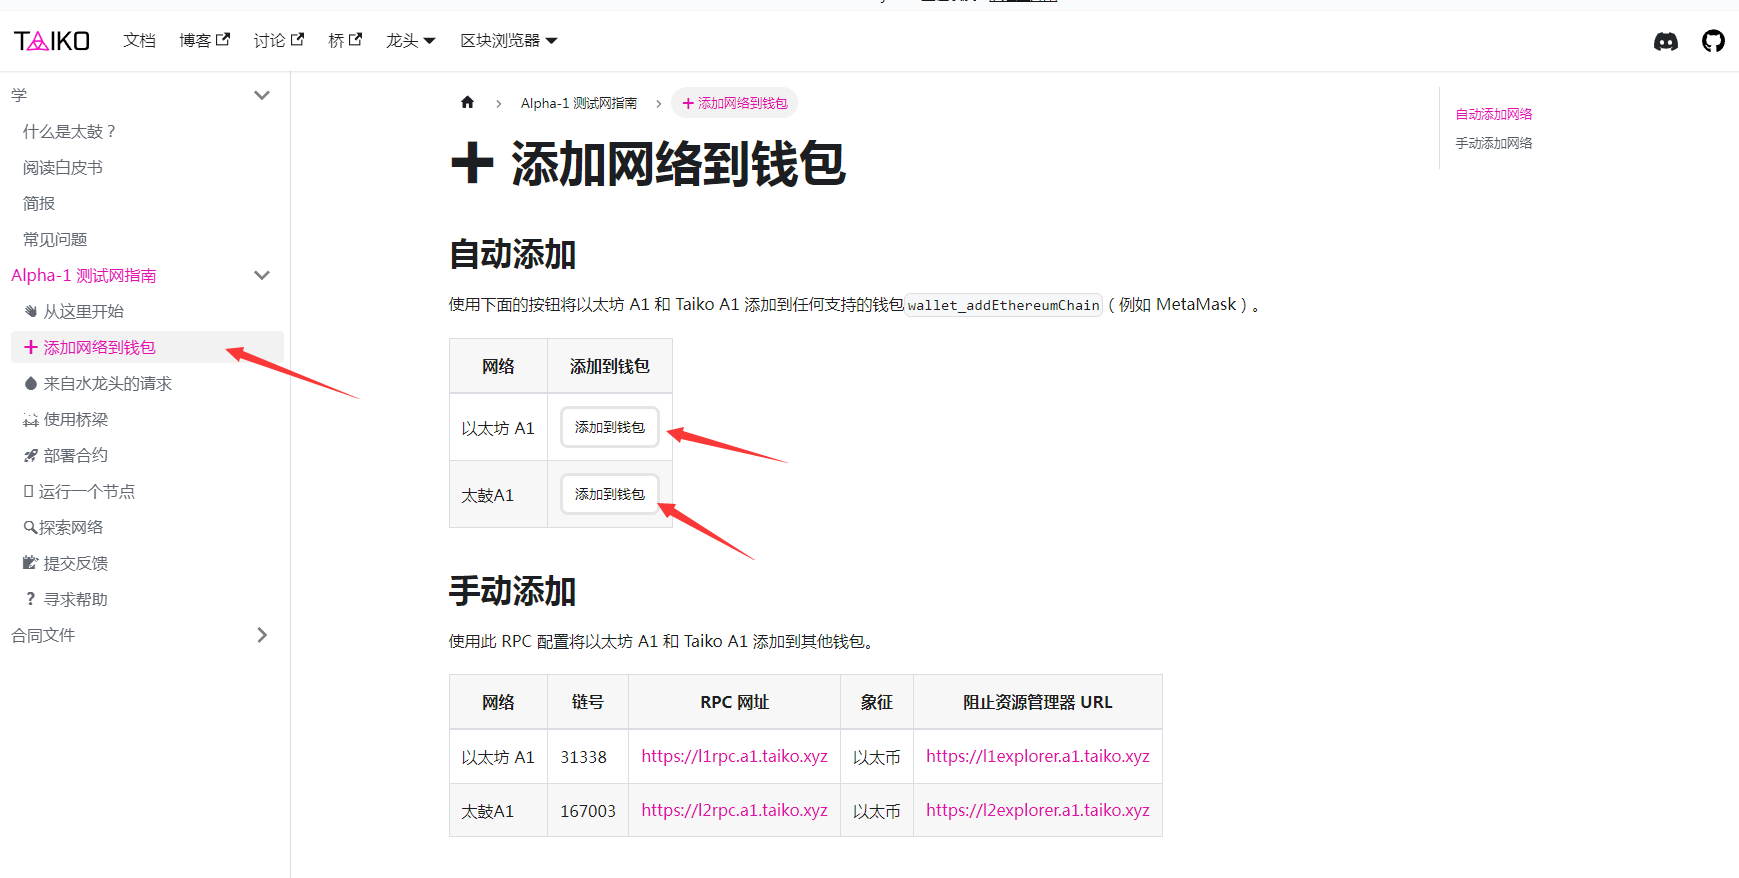Open 从这里开始 sidebar page
This screenshot has height=878, width=1739.
click(x=74, y=311)
